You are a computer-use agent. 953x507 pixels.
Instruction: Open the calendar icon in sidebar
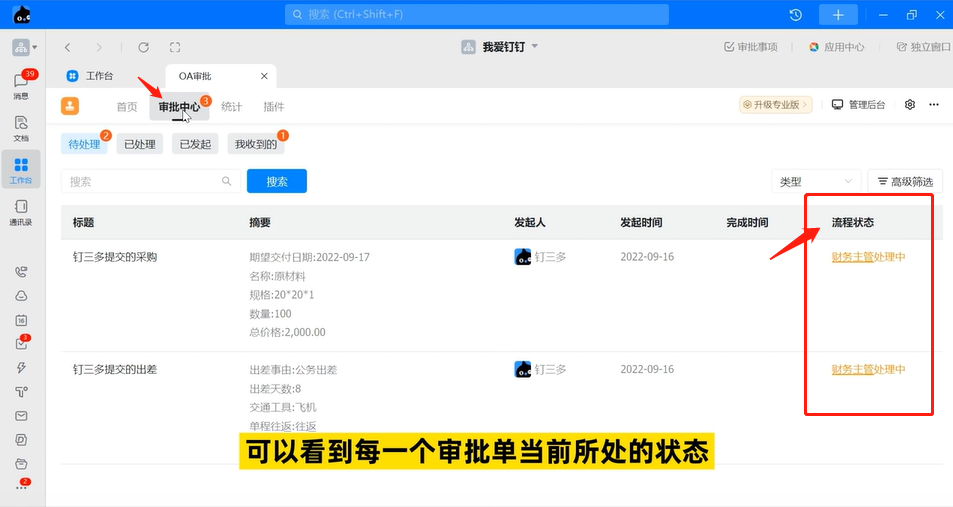[x=21, y=320]
